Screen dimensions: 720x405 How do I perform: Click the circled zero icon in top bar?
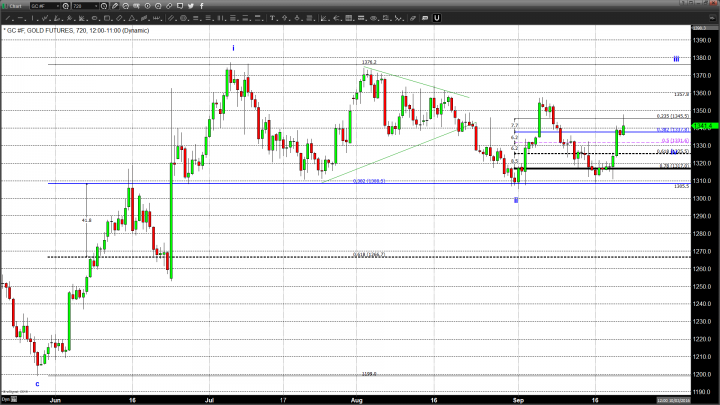coord(147,6)
